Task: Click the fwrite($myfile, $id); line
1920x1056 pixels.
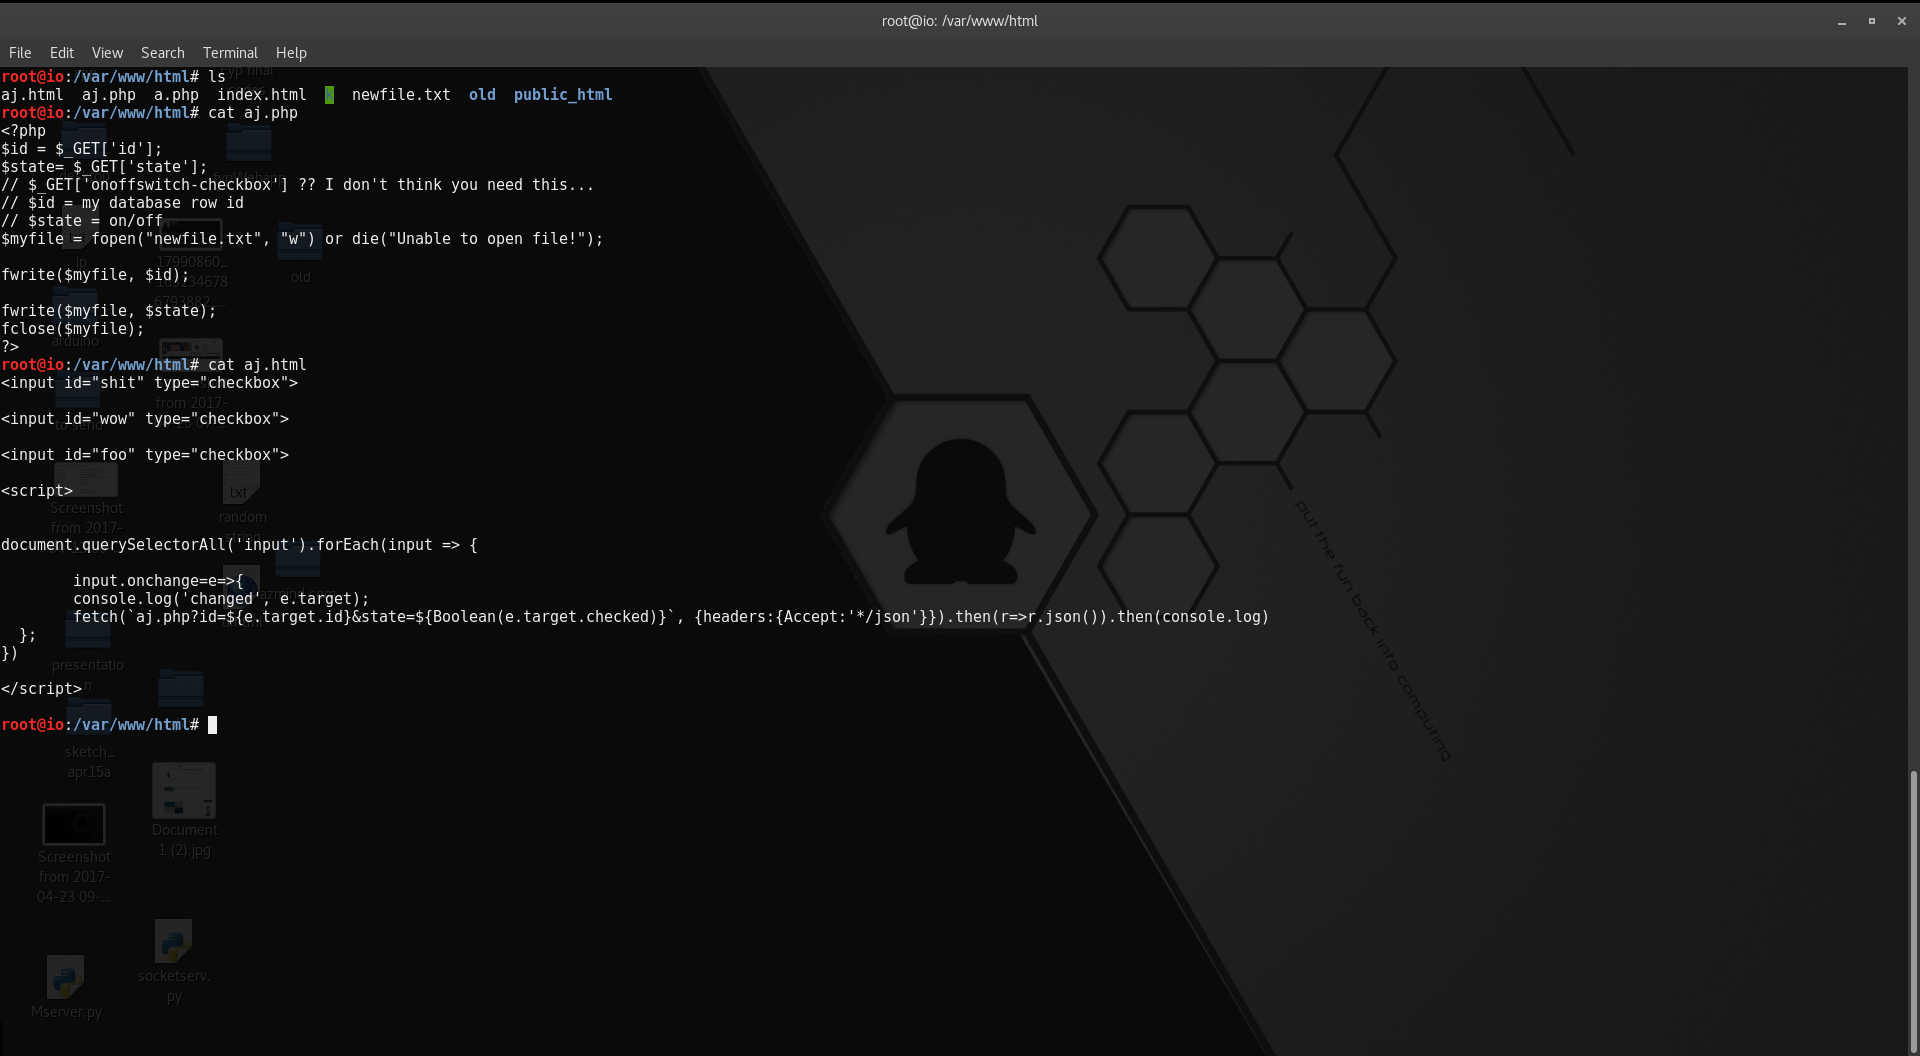Action: 95,275
